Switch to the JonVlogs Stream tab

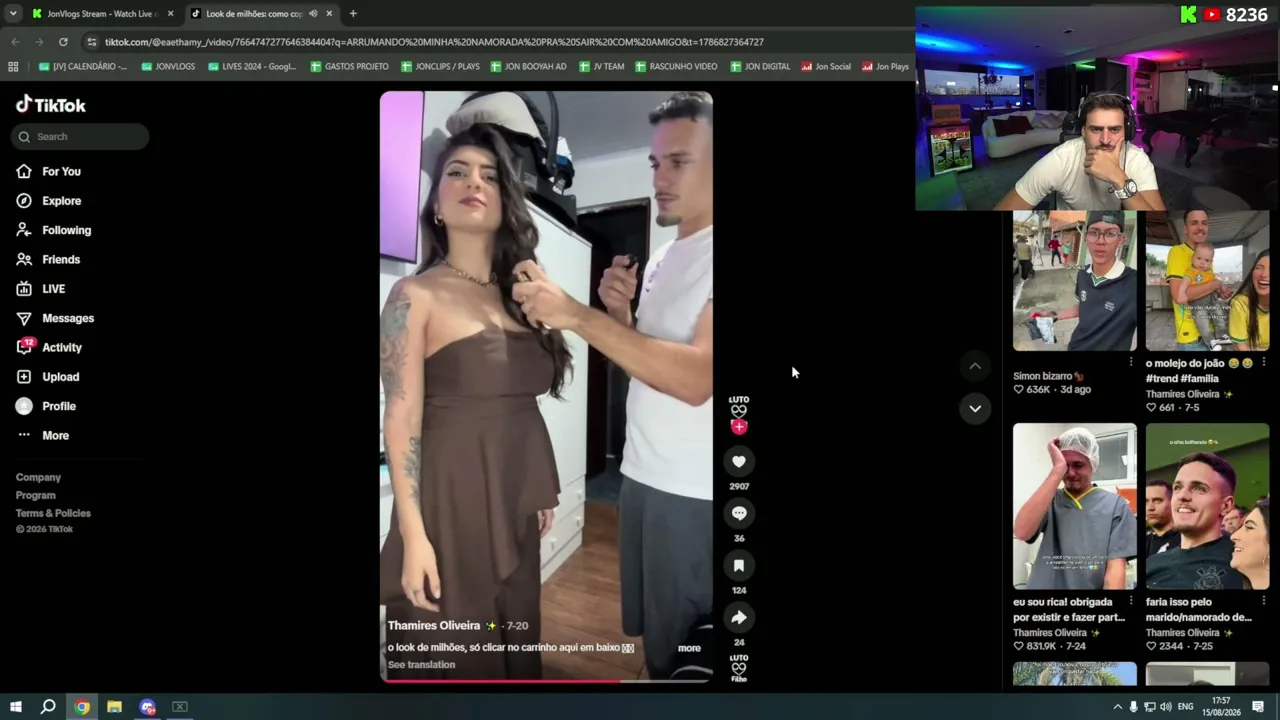[102, 14]
